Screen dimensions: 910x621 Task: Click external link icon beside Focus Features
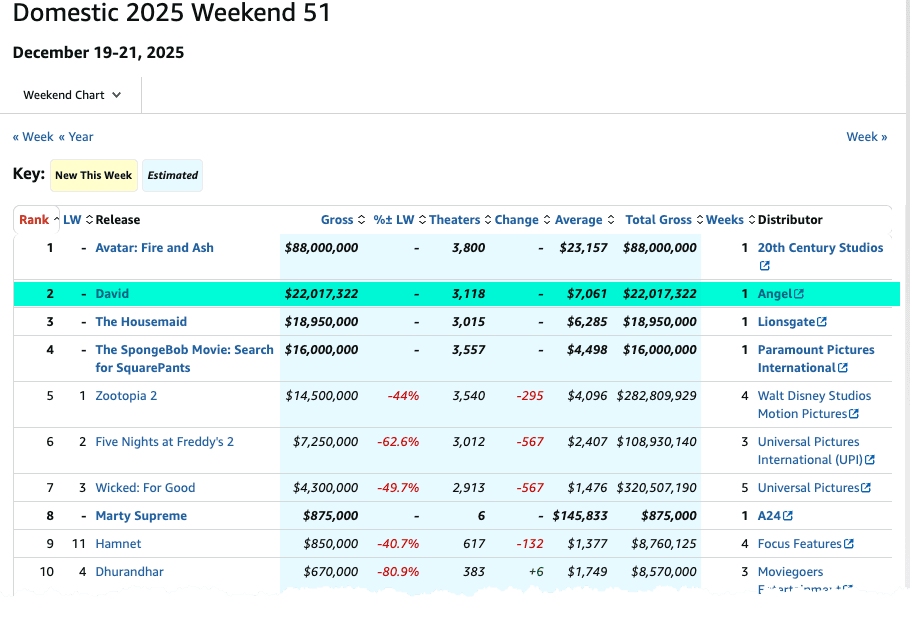pos(849,544)
